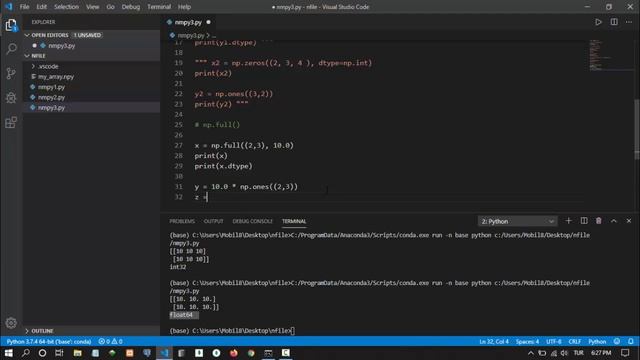Image resolution: width=640 pixels, height=360 pixels.
Task: Open the Edit menu
Action: [41, 7]
